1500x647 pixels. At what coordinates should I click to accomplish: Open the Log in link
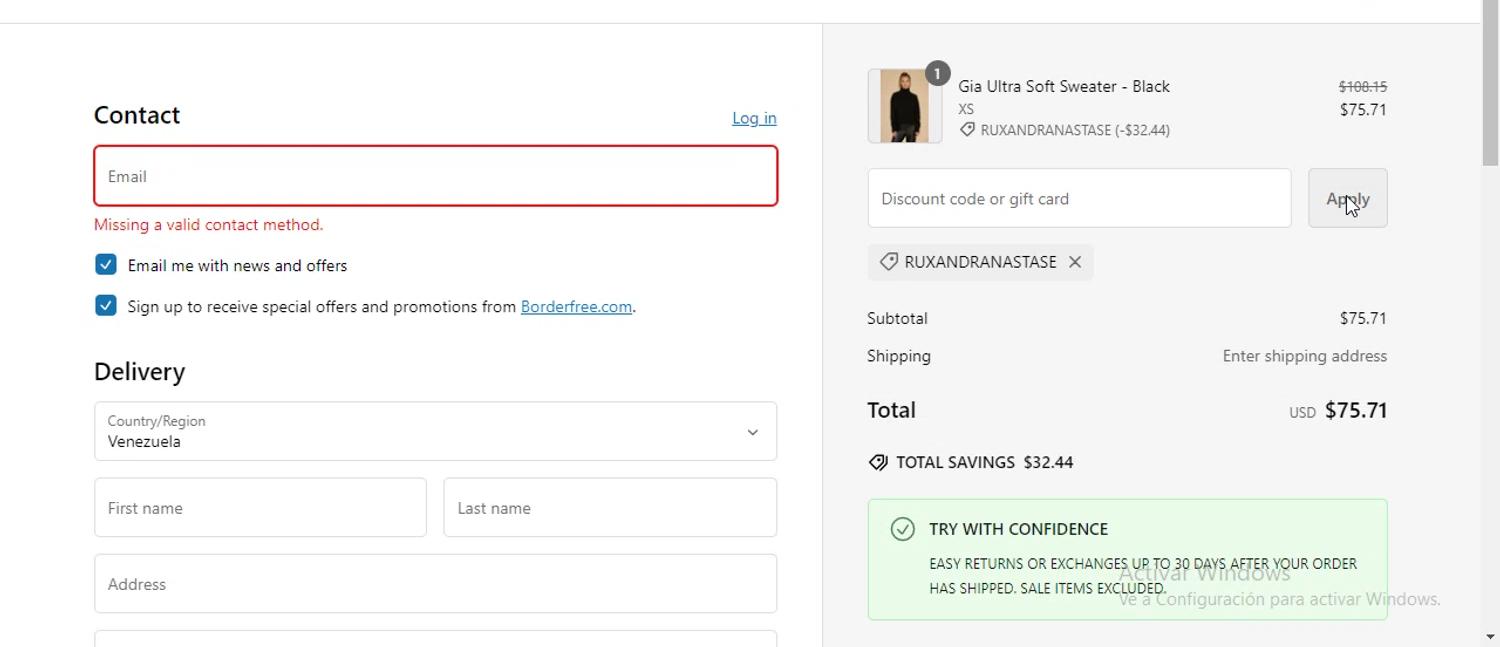754,118
